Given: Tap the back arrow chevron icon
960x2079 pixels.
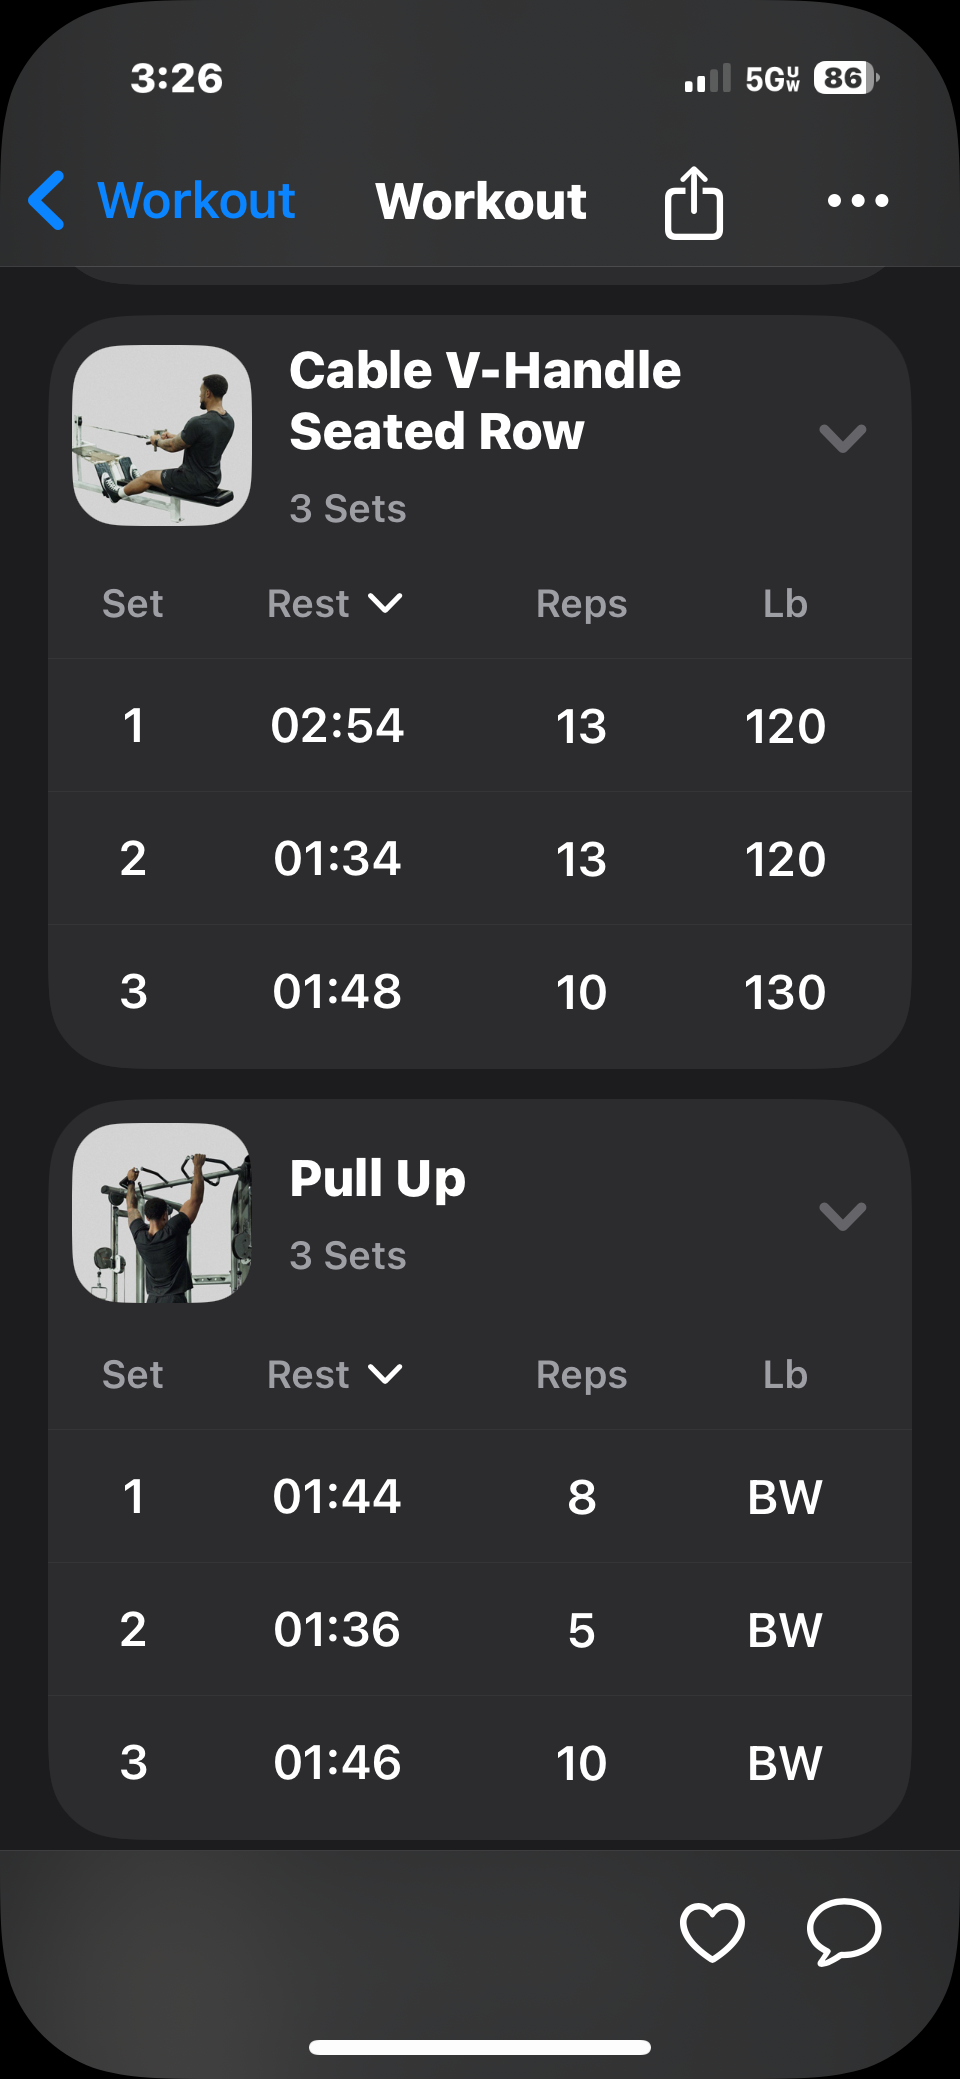Looking at the screenshot, I should [48, 200].
